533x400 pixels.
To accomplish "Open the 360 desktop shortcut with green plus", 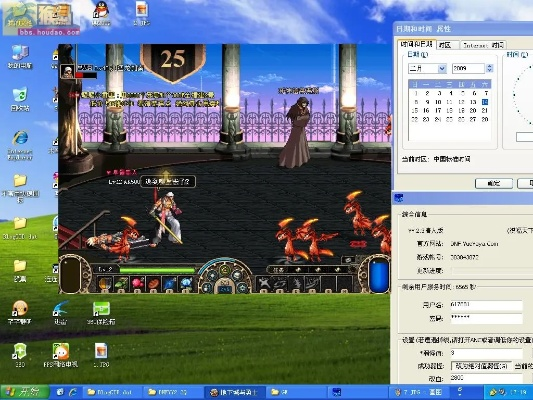I will [x=20, y=355].
